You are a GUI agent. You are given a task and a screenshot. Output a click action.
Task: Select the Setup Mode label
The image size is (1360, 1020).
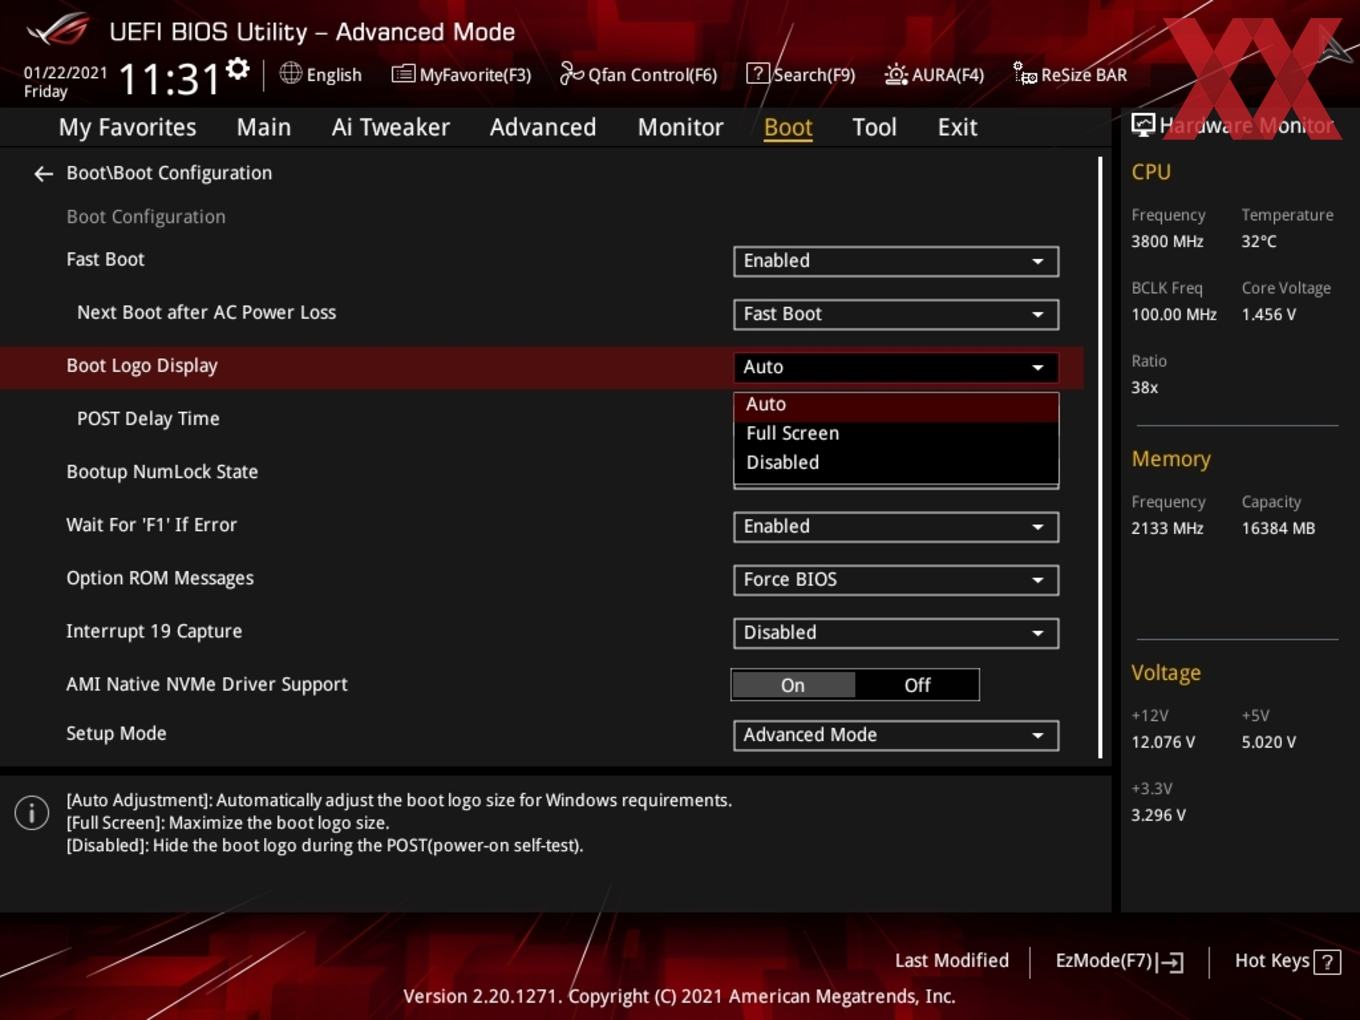(x=116, y=733)
